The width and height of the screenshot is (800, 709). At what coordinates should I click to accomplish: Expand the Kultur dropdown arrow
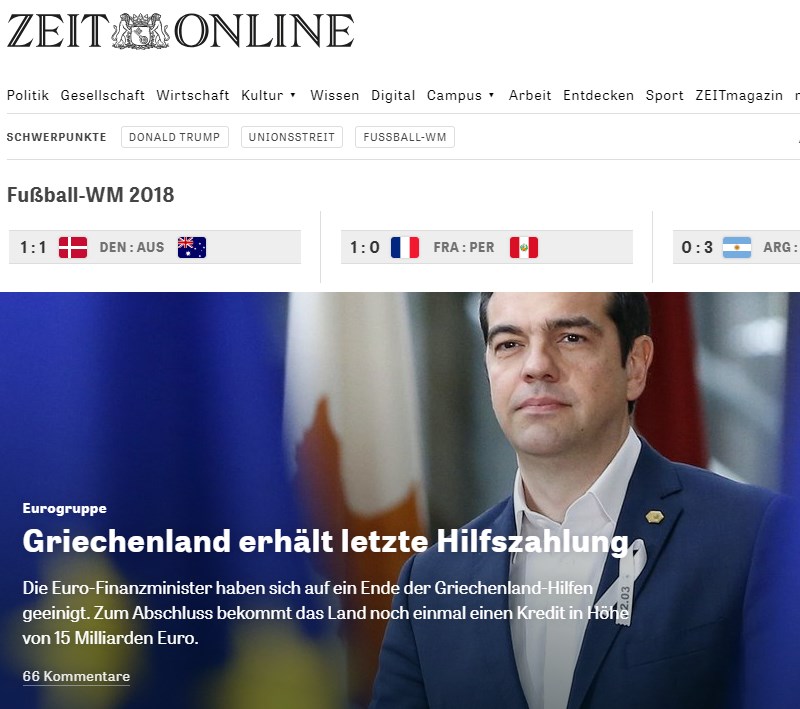(293, 95)
